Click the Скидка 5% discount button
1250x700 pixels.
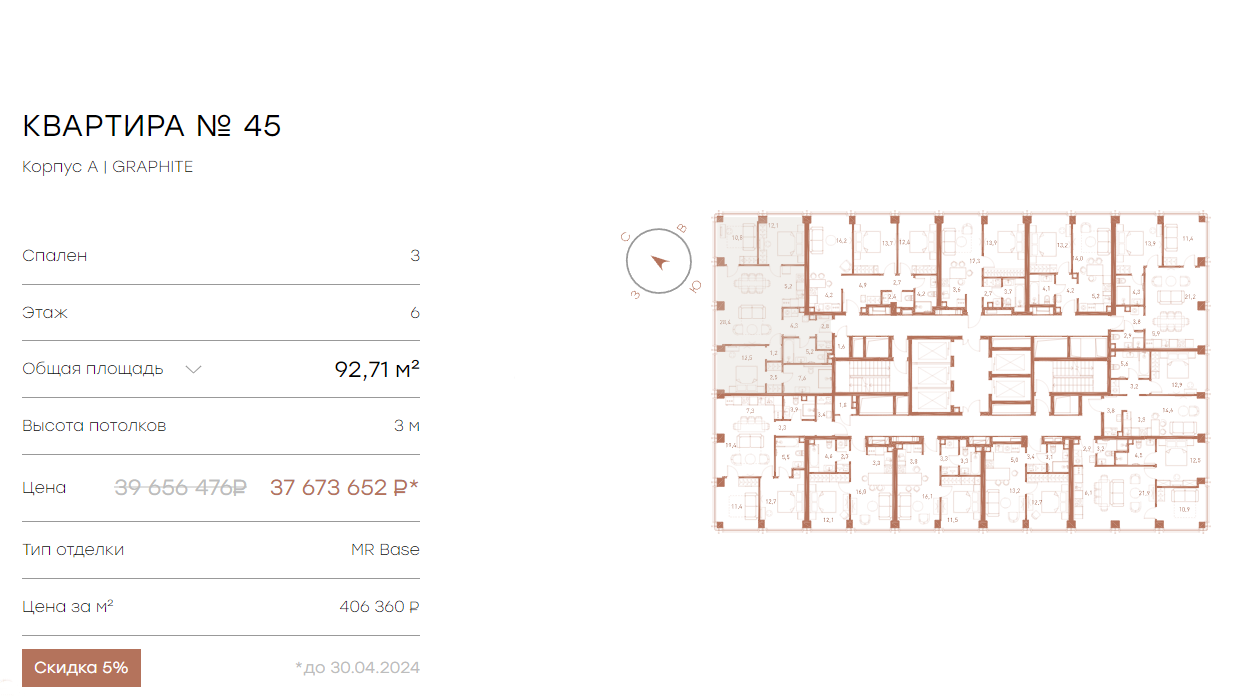[x=81, y=668]
